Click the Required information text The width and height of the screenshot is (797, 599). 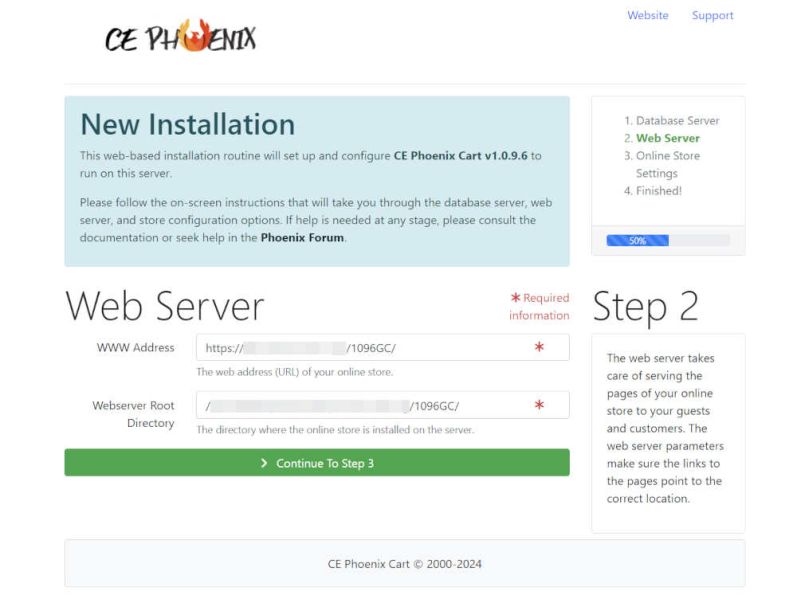(539, 306)
